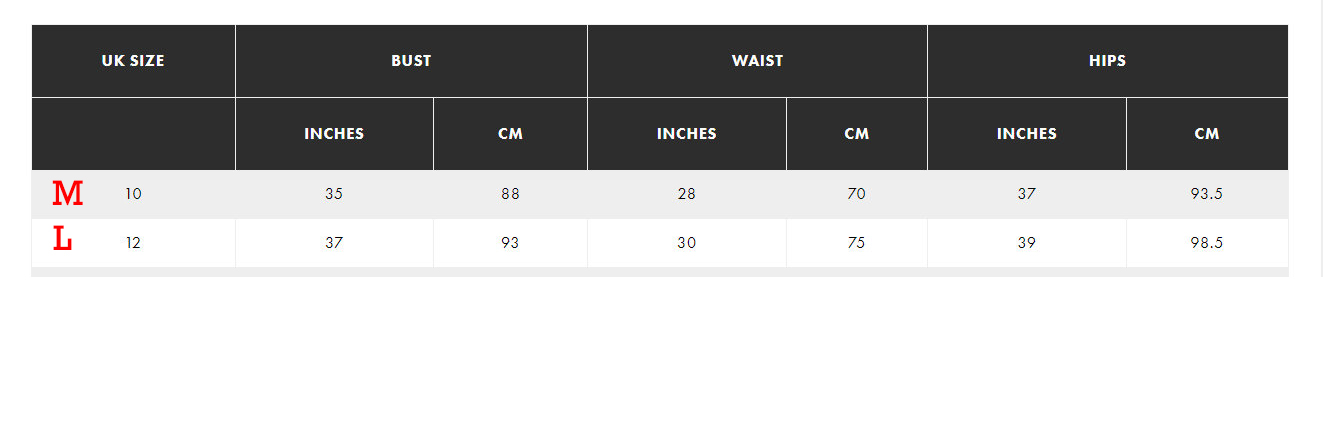Click the red M size label
Image resolution: width=1323 pixels, height=425 pixels.
[x=67, y=194]
